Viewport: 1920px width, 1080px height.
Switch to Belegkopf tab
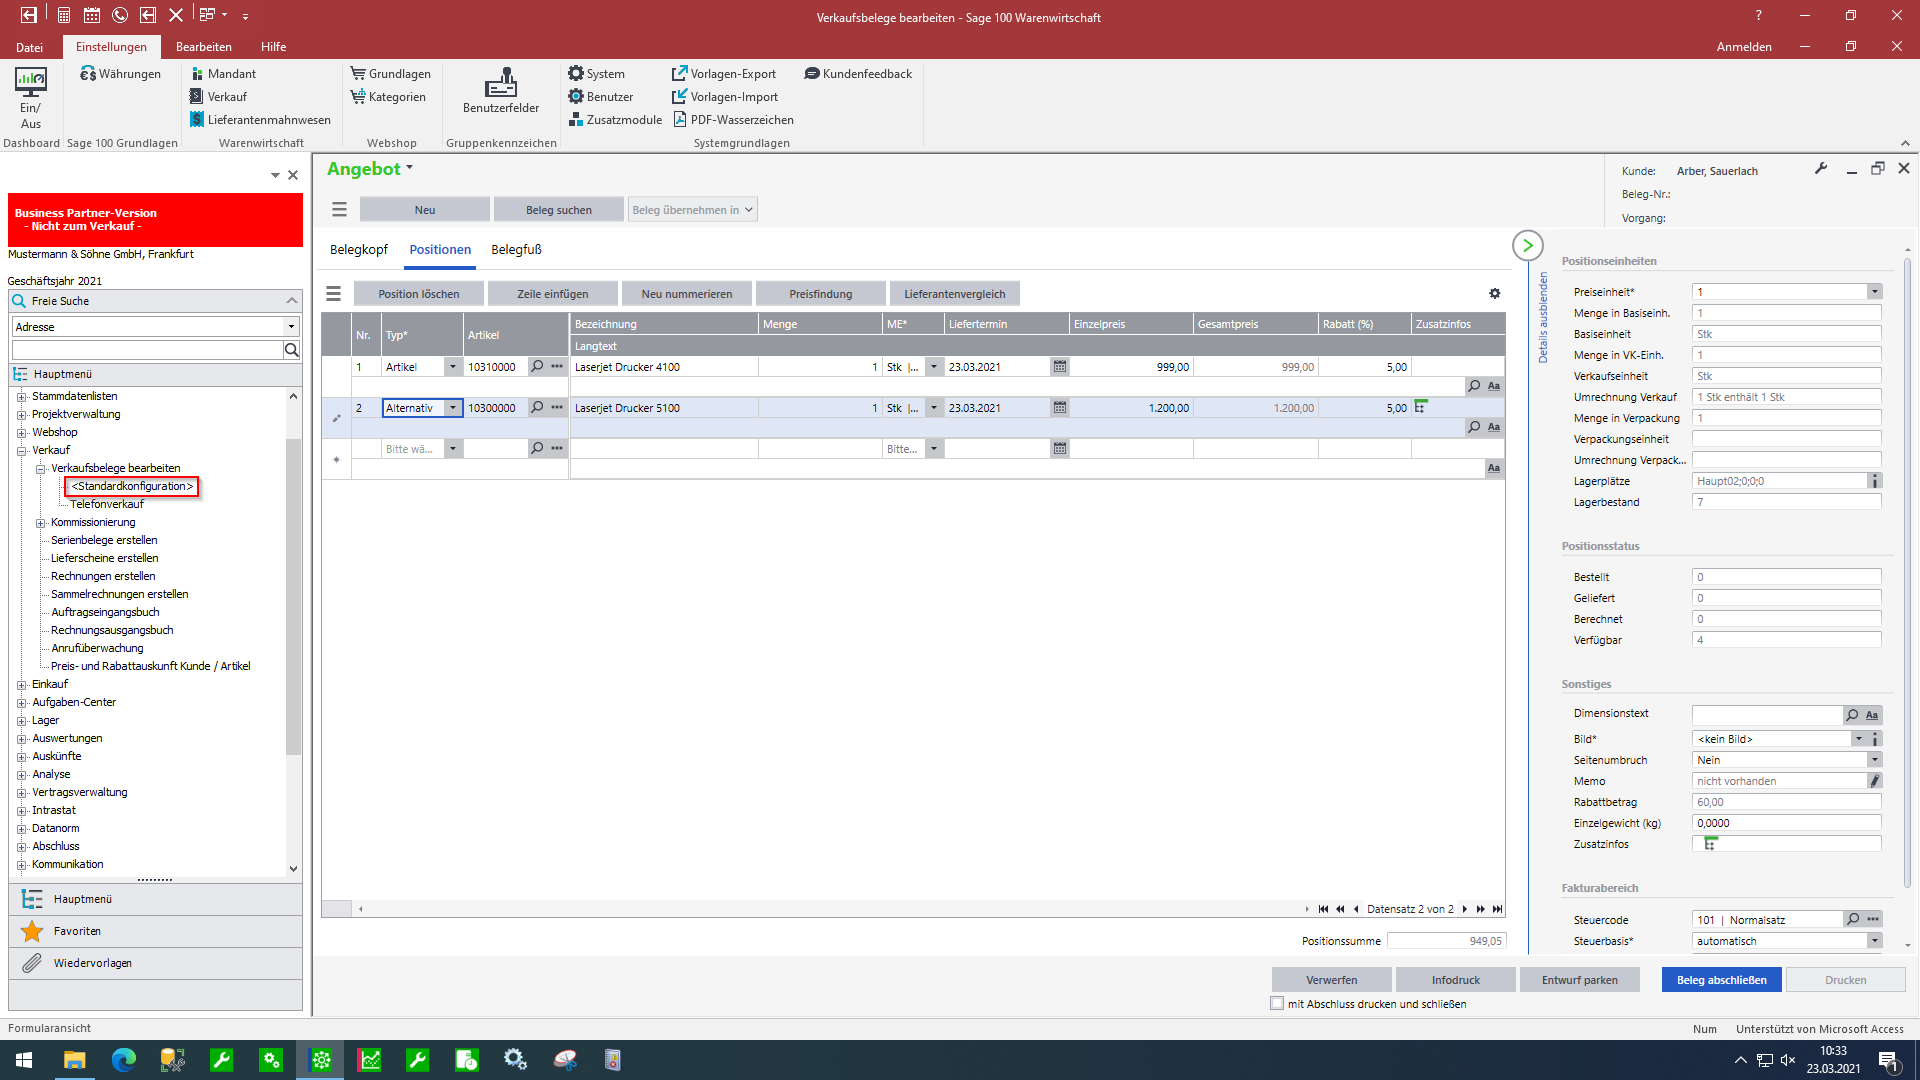click(359, 250)
